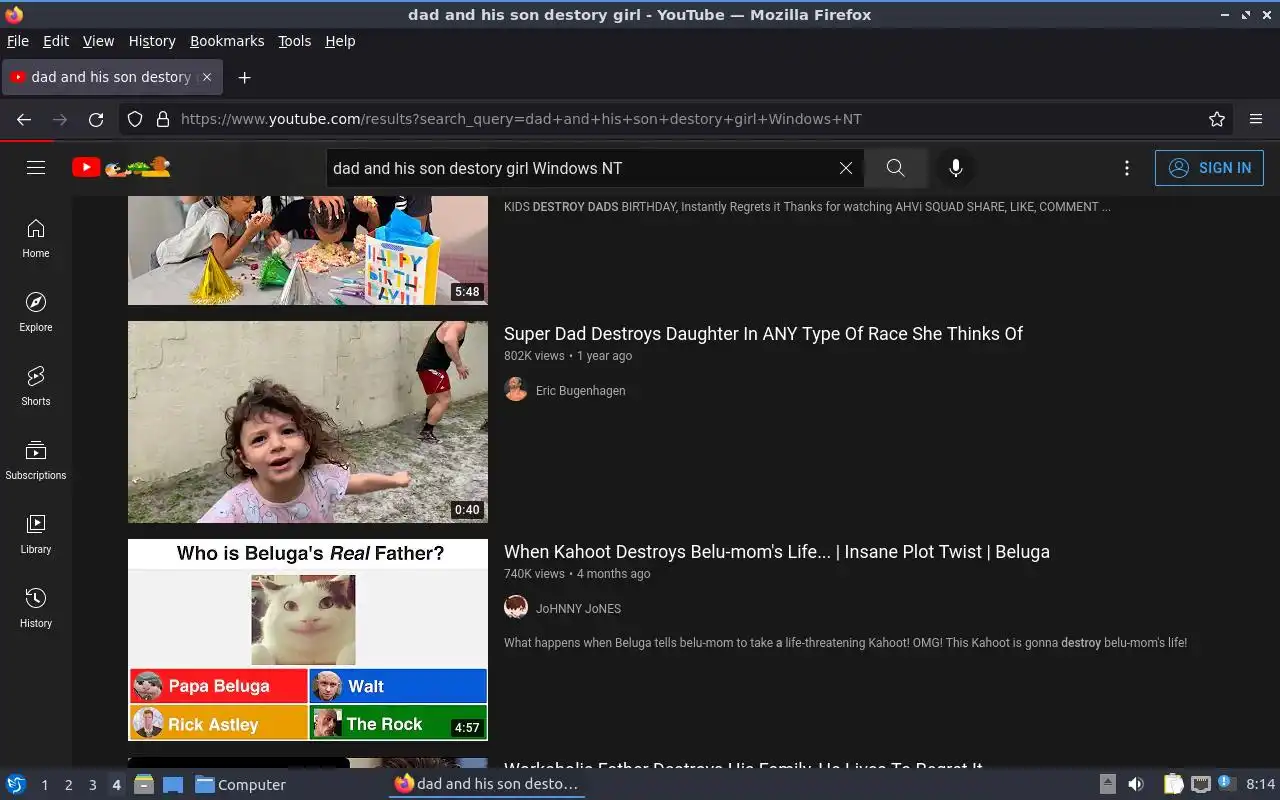Click the '802K views' text
This screenshot has height=800, width=1280.
[534, 356]
